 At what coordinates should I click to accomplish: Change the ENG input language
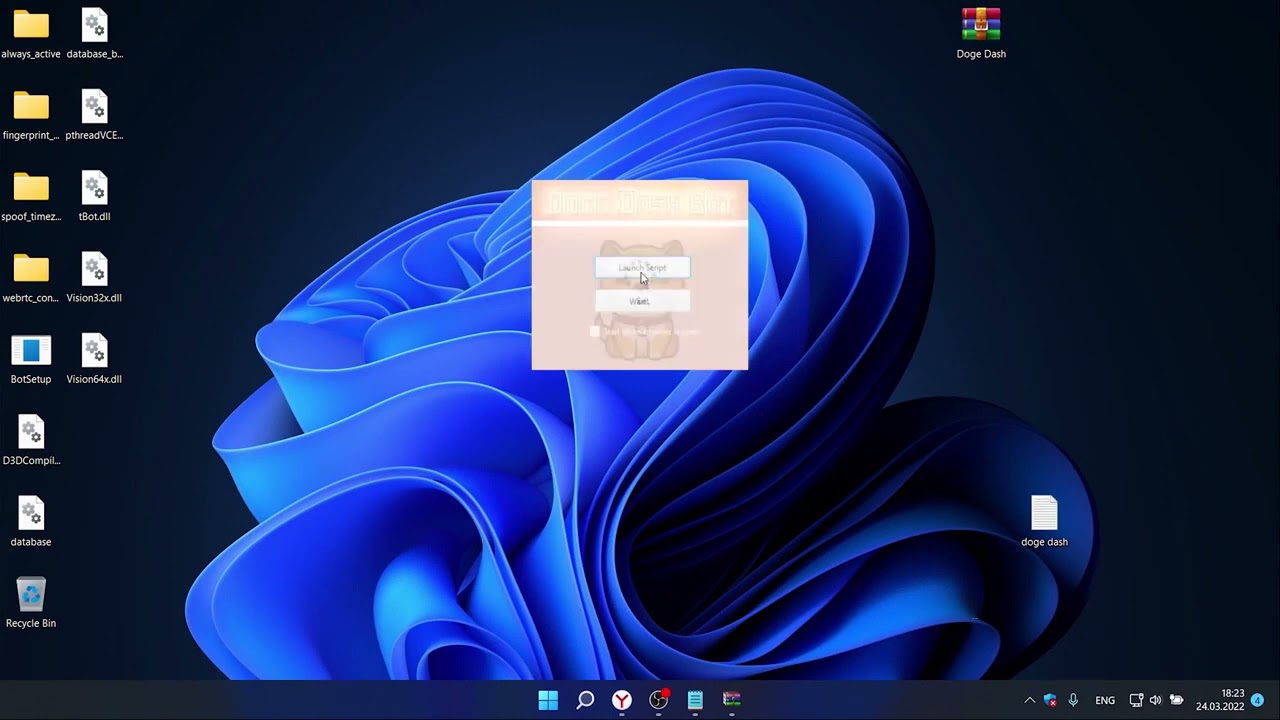point(1105,700)
